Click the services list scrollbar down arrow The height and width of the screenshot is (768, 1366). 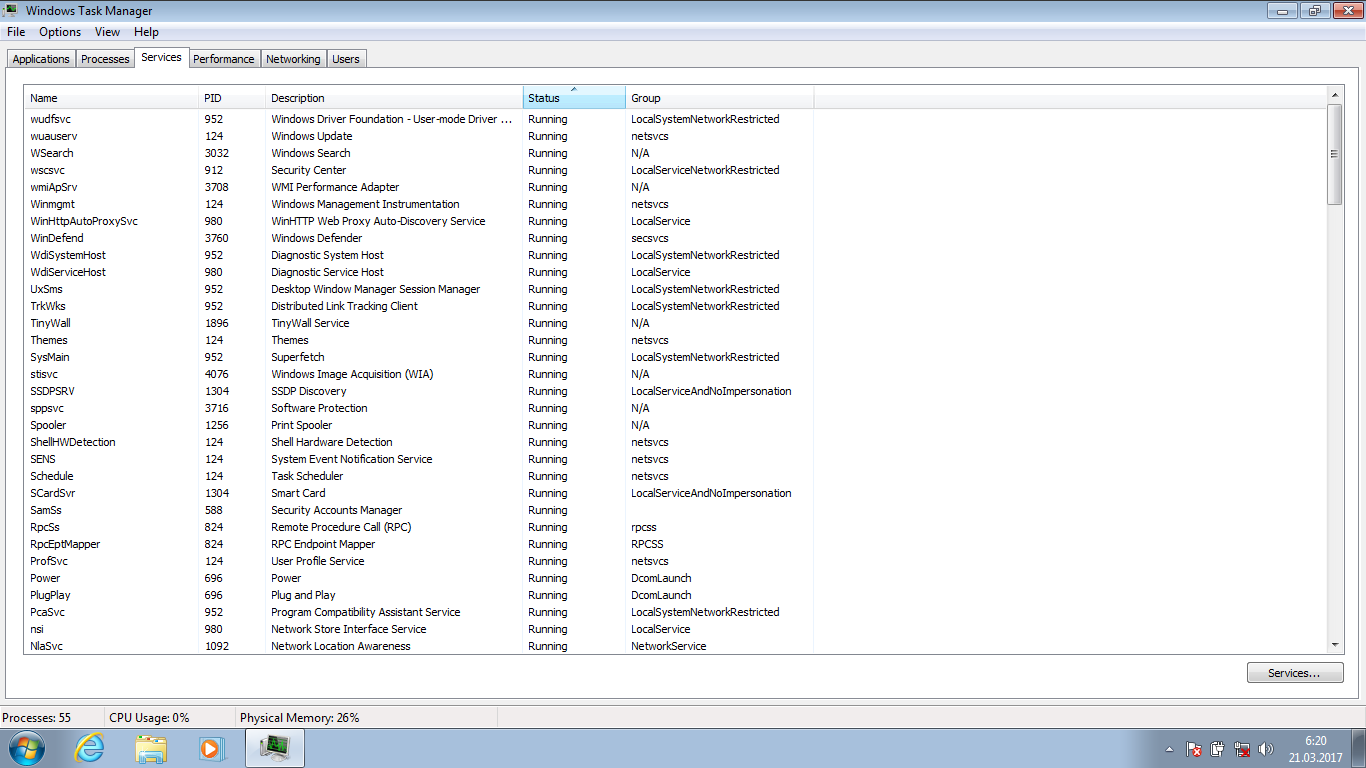click(x=1335, y=646)
